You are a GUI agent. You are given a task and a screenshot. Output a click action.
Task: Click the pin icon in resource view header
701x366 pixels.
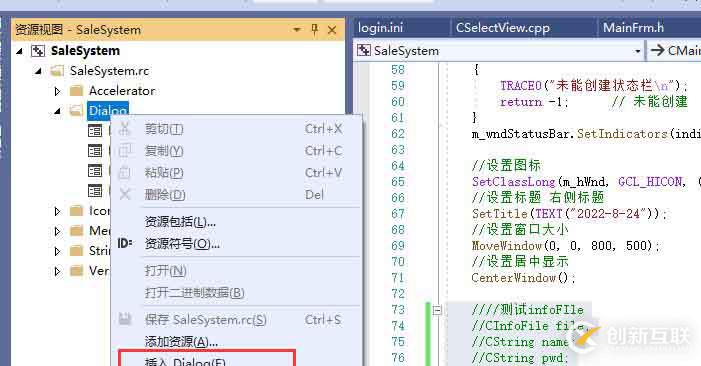(314, 30)
